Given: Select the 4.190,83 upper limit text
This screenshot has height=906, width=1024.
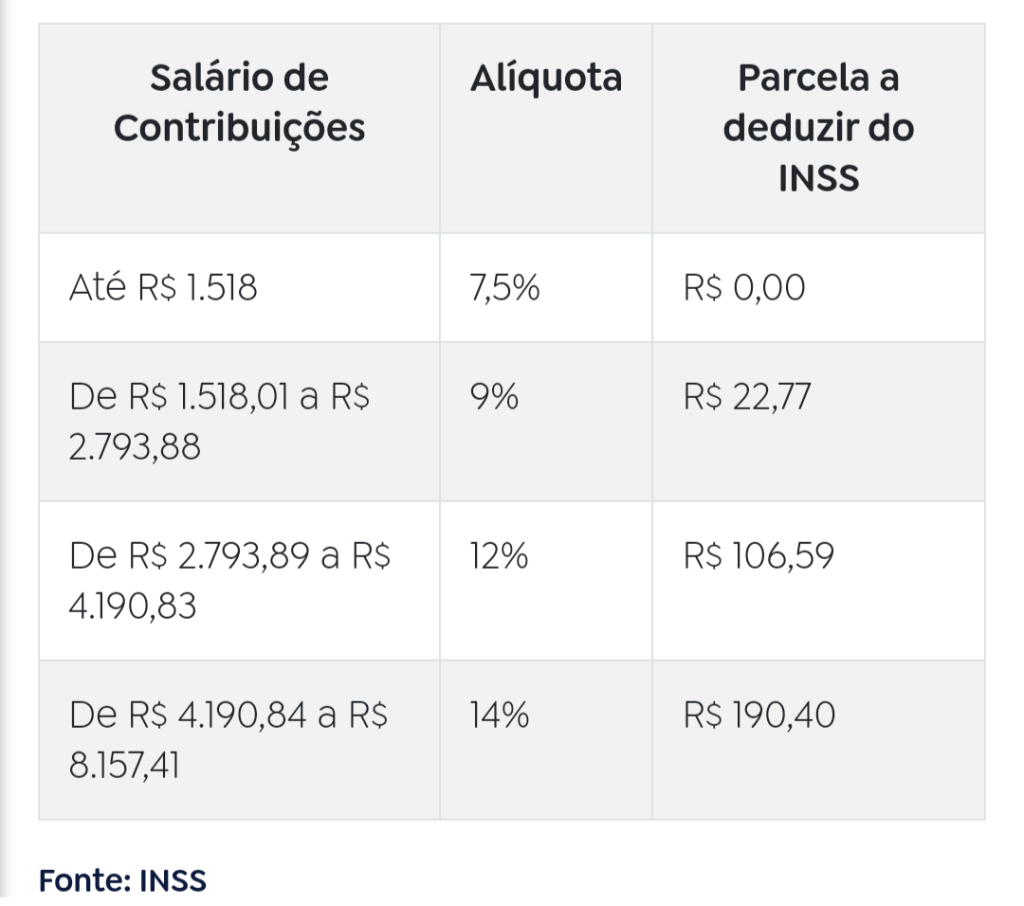Looking at the screenshot, I should tap(133, 606).
